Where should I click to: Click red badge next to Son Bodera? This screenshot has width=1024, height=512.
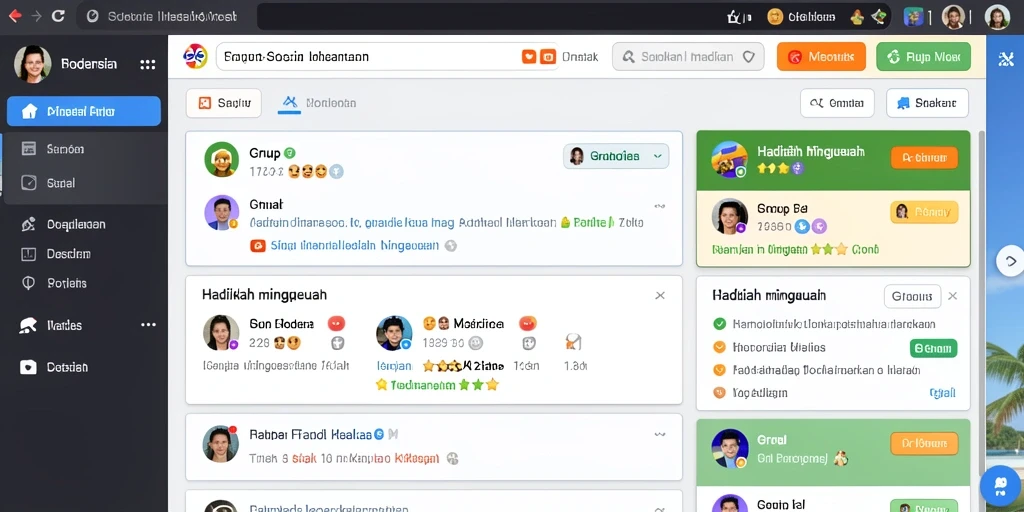coord(336,323)
